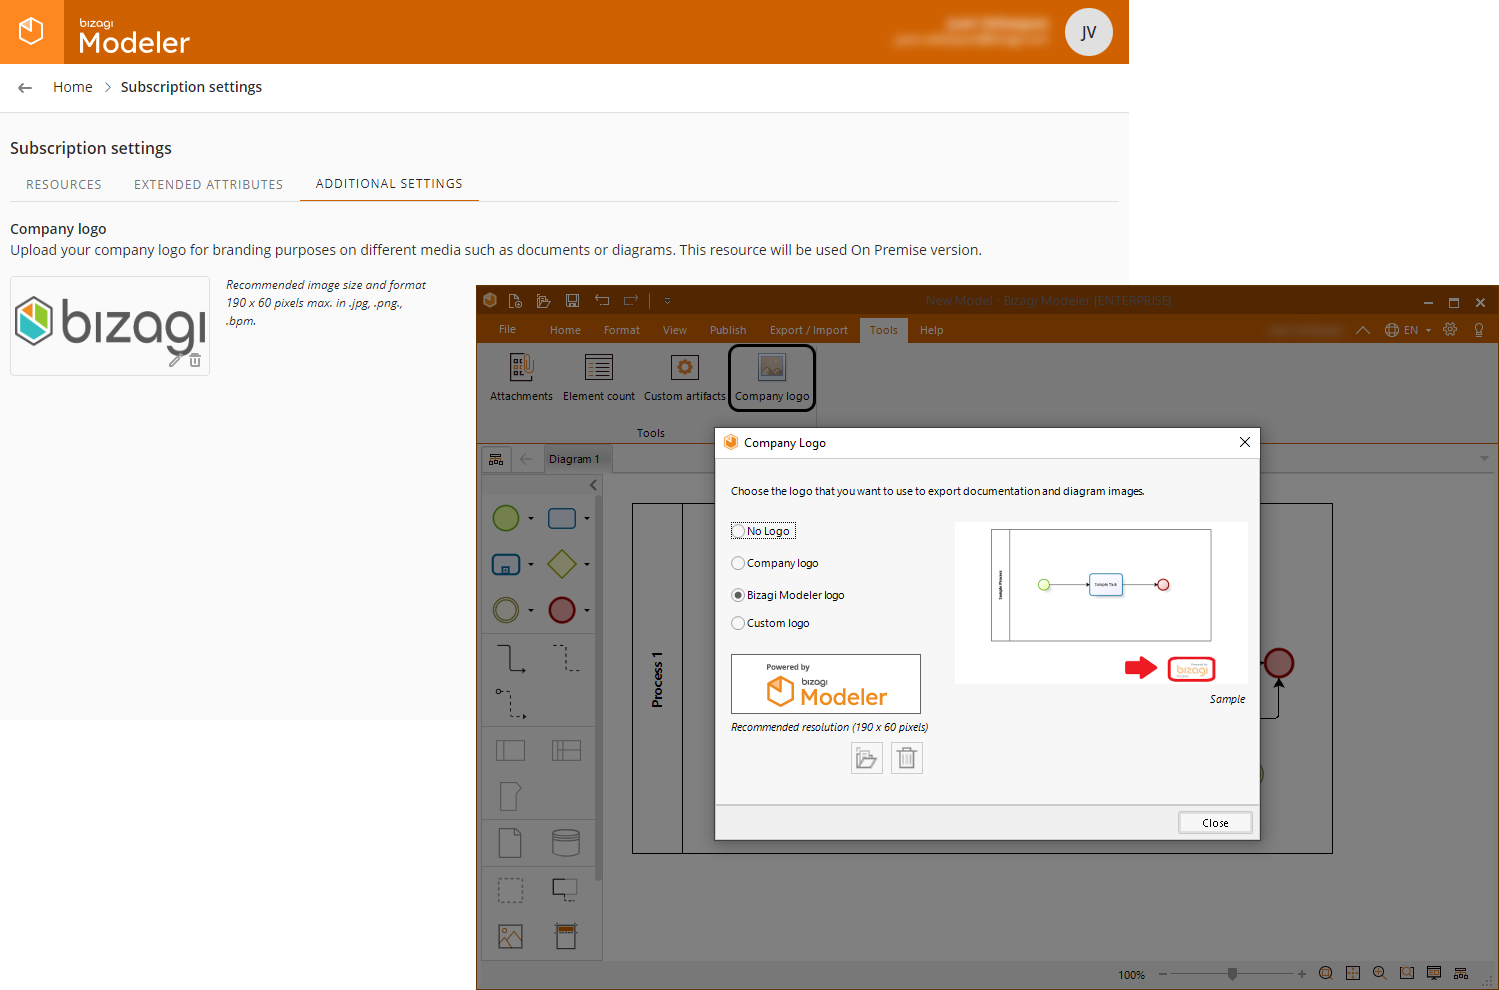Click the Bizagi Modeler cube icon in web header

tap(31, 31)
